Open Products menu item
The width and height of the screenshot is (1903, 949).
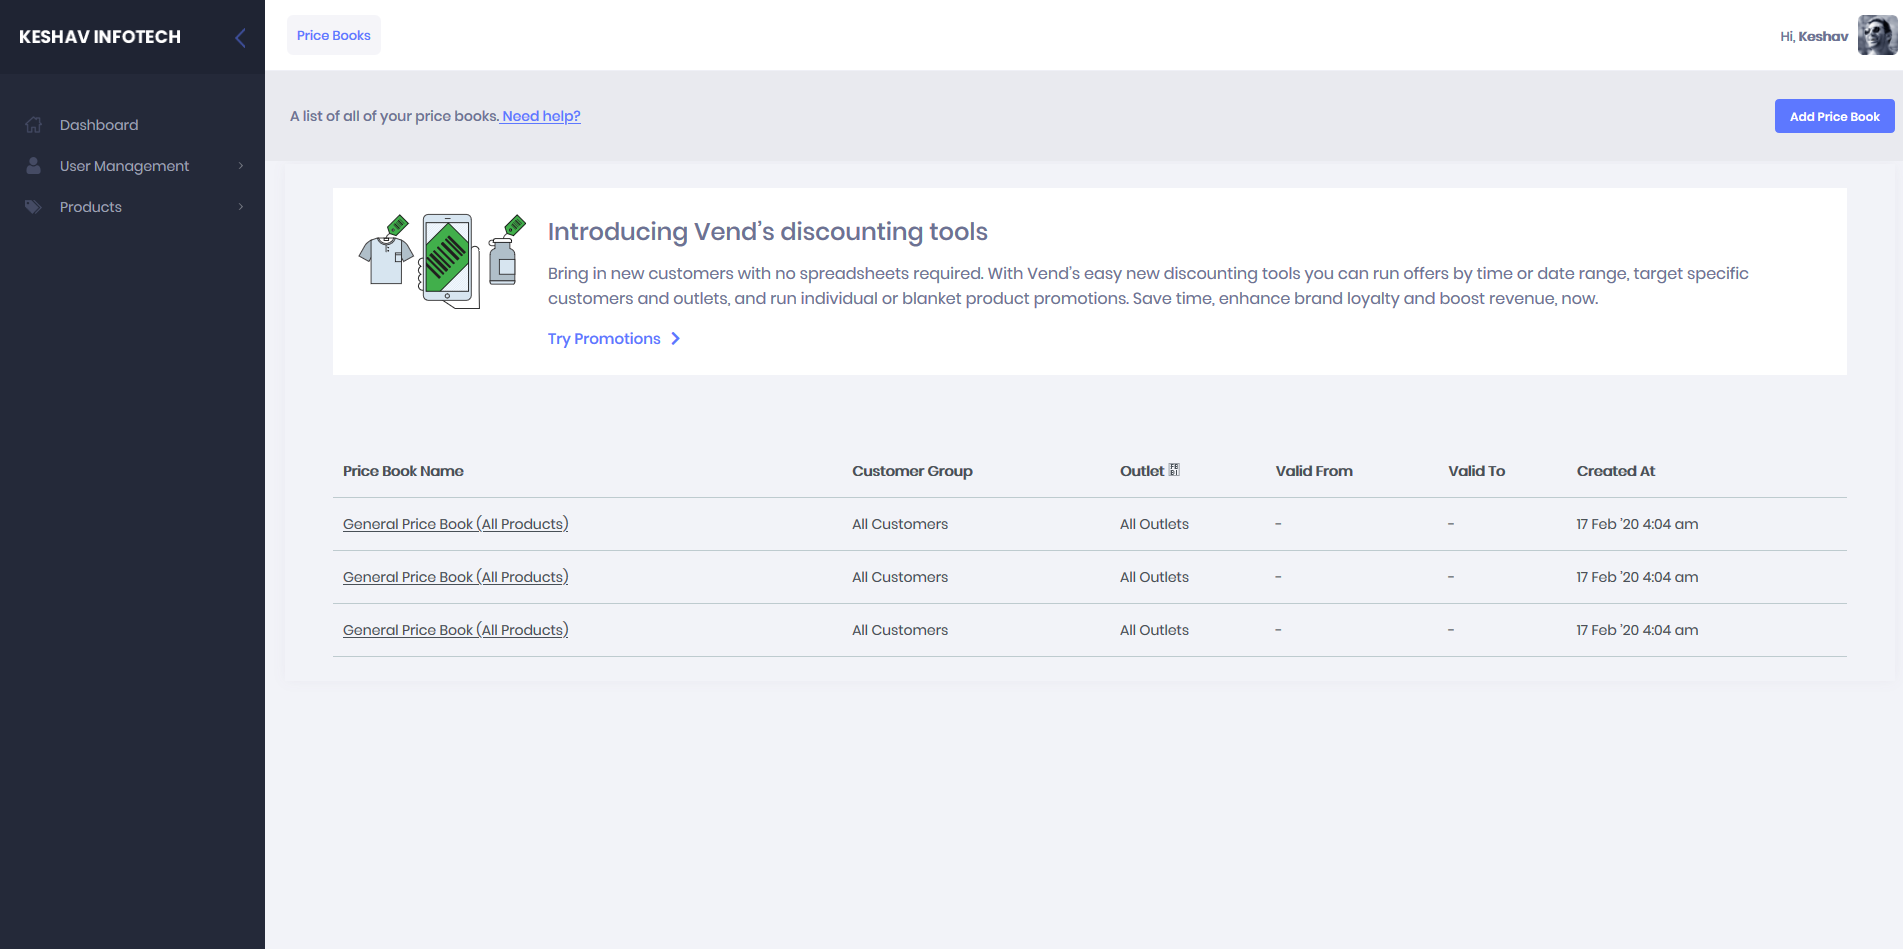pyautogui.click(x=90, y=207)
